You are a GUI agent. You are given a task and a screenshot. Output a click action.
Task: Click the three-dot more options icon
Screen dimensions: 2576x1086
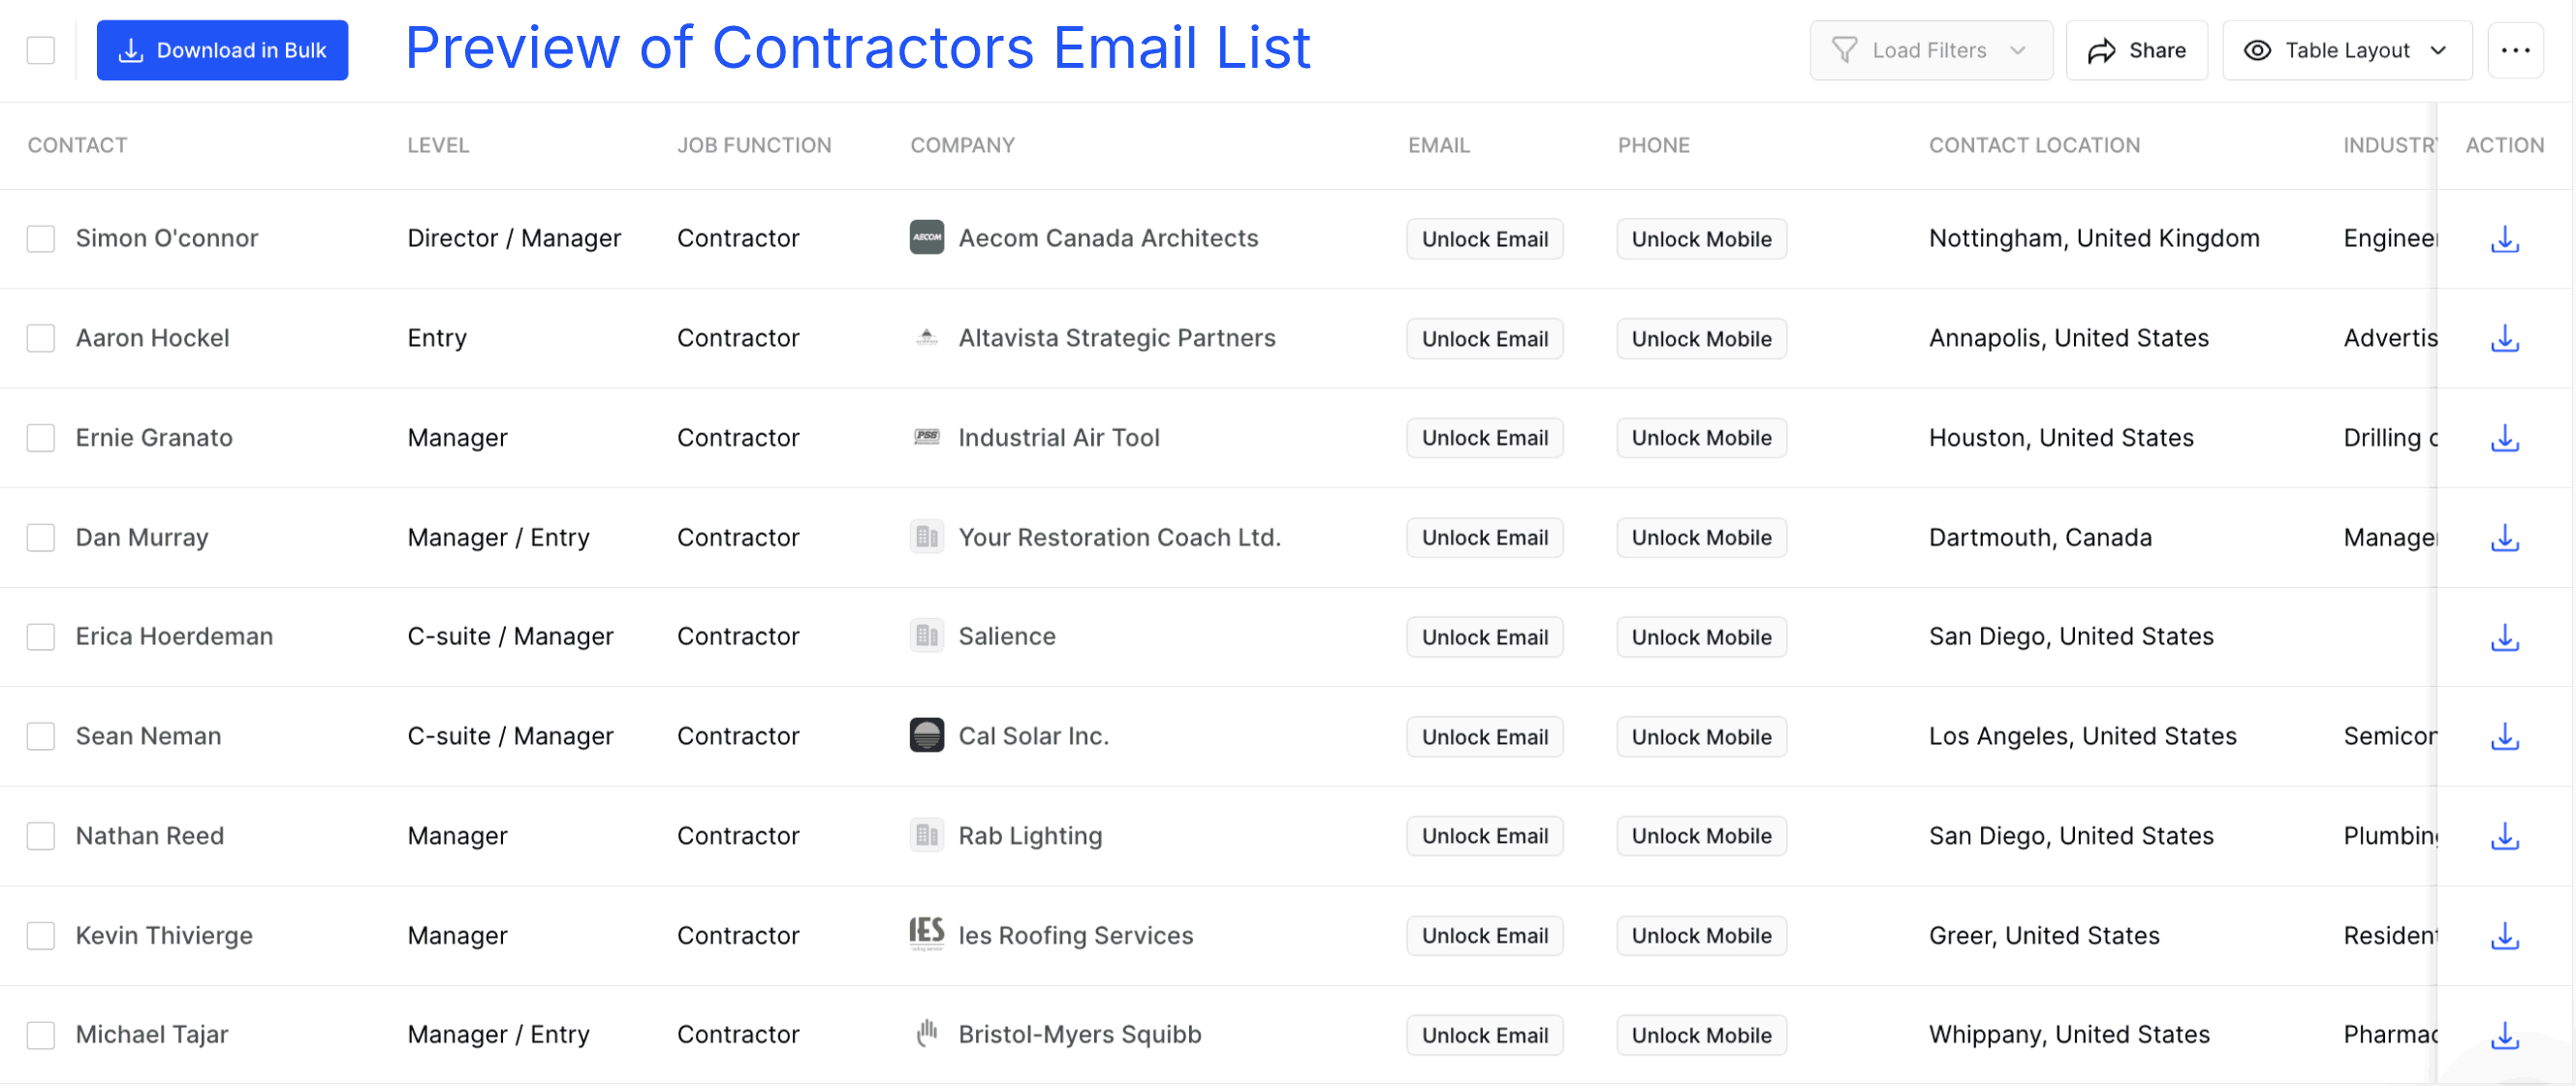pos(2516,50)
